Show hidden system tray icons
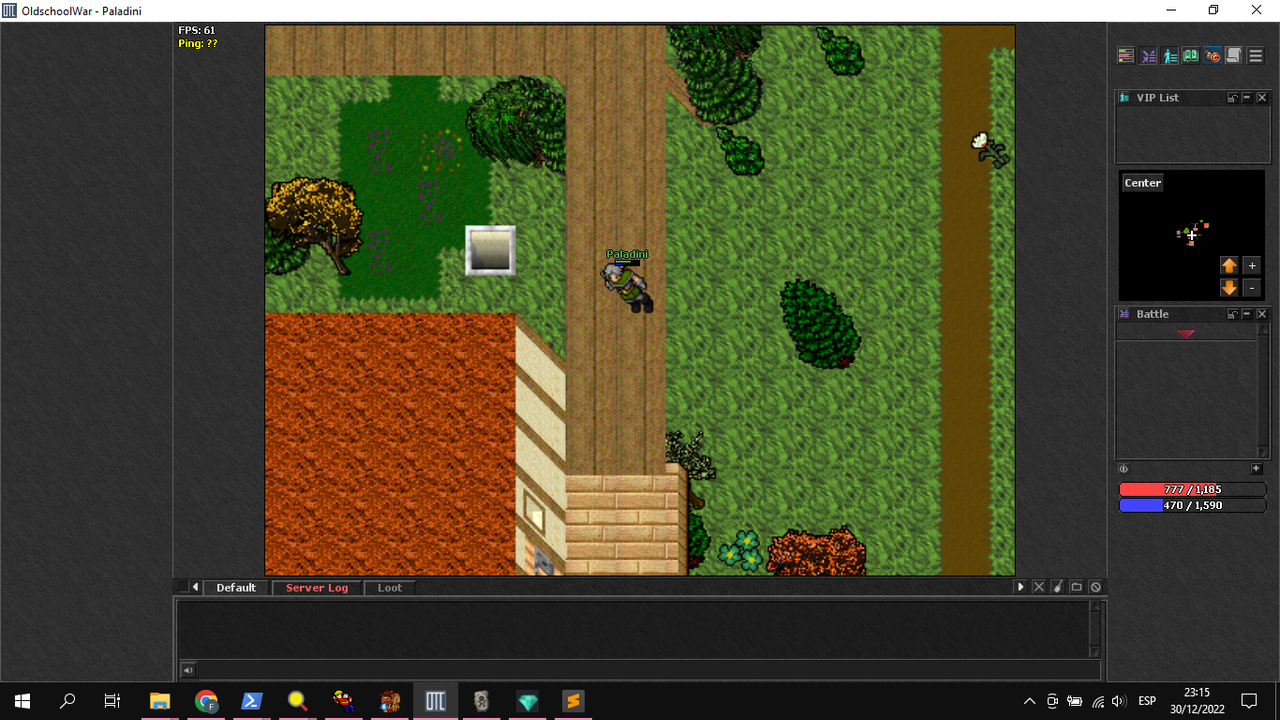Viewport: 1280px width, 720px height. point(1029,701)
